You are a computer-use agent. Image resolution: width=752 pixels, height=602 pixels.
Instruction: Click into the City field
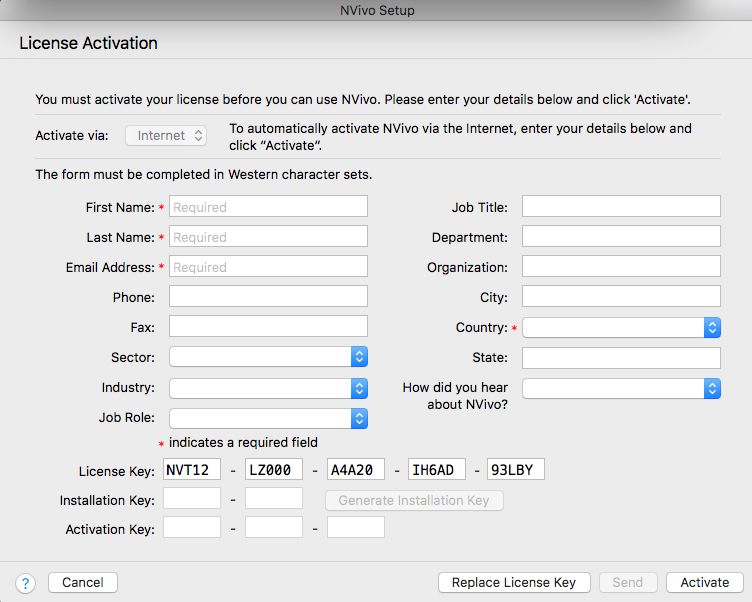pyautogui.click(x=620, y=297)
